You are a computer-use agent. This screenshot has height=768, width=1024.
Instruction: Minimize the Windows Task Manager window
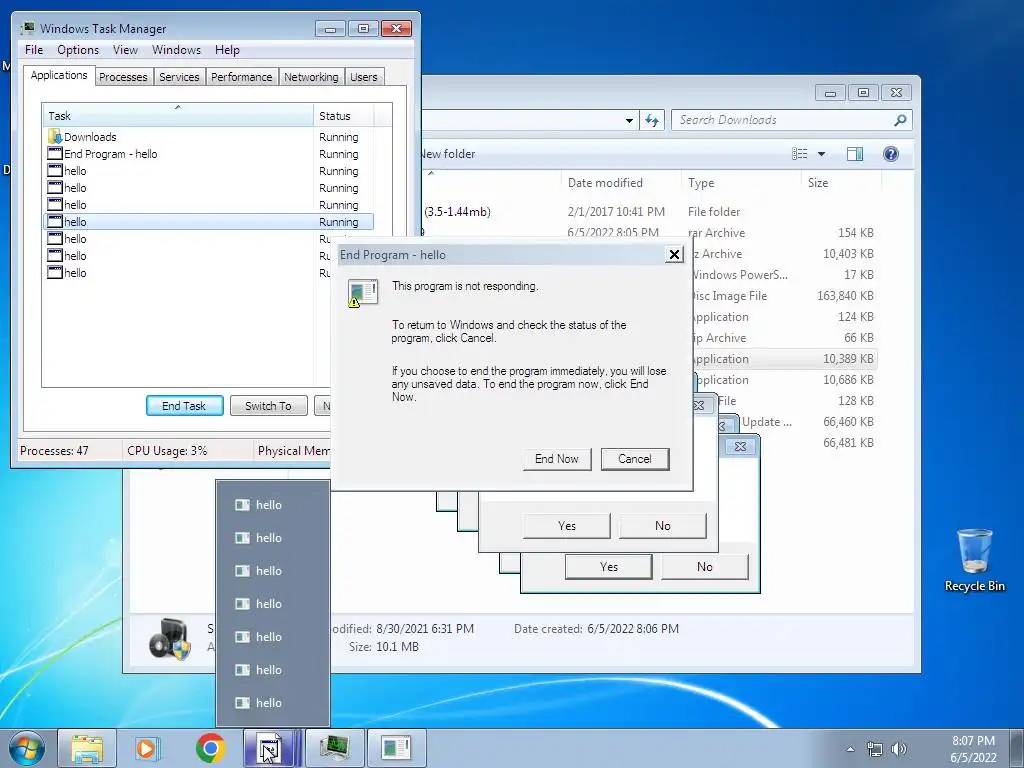[330, 29]
